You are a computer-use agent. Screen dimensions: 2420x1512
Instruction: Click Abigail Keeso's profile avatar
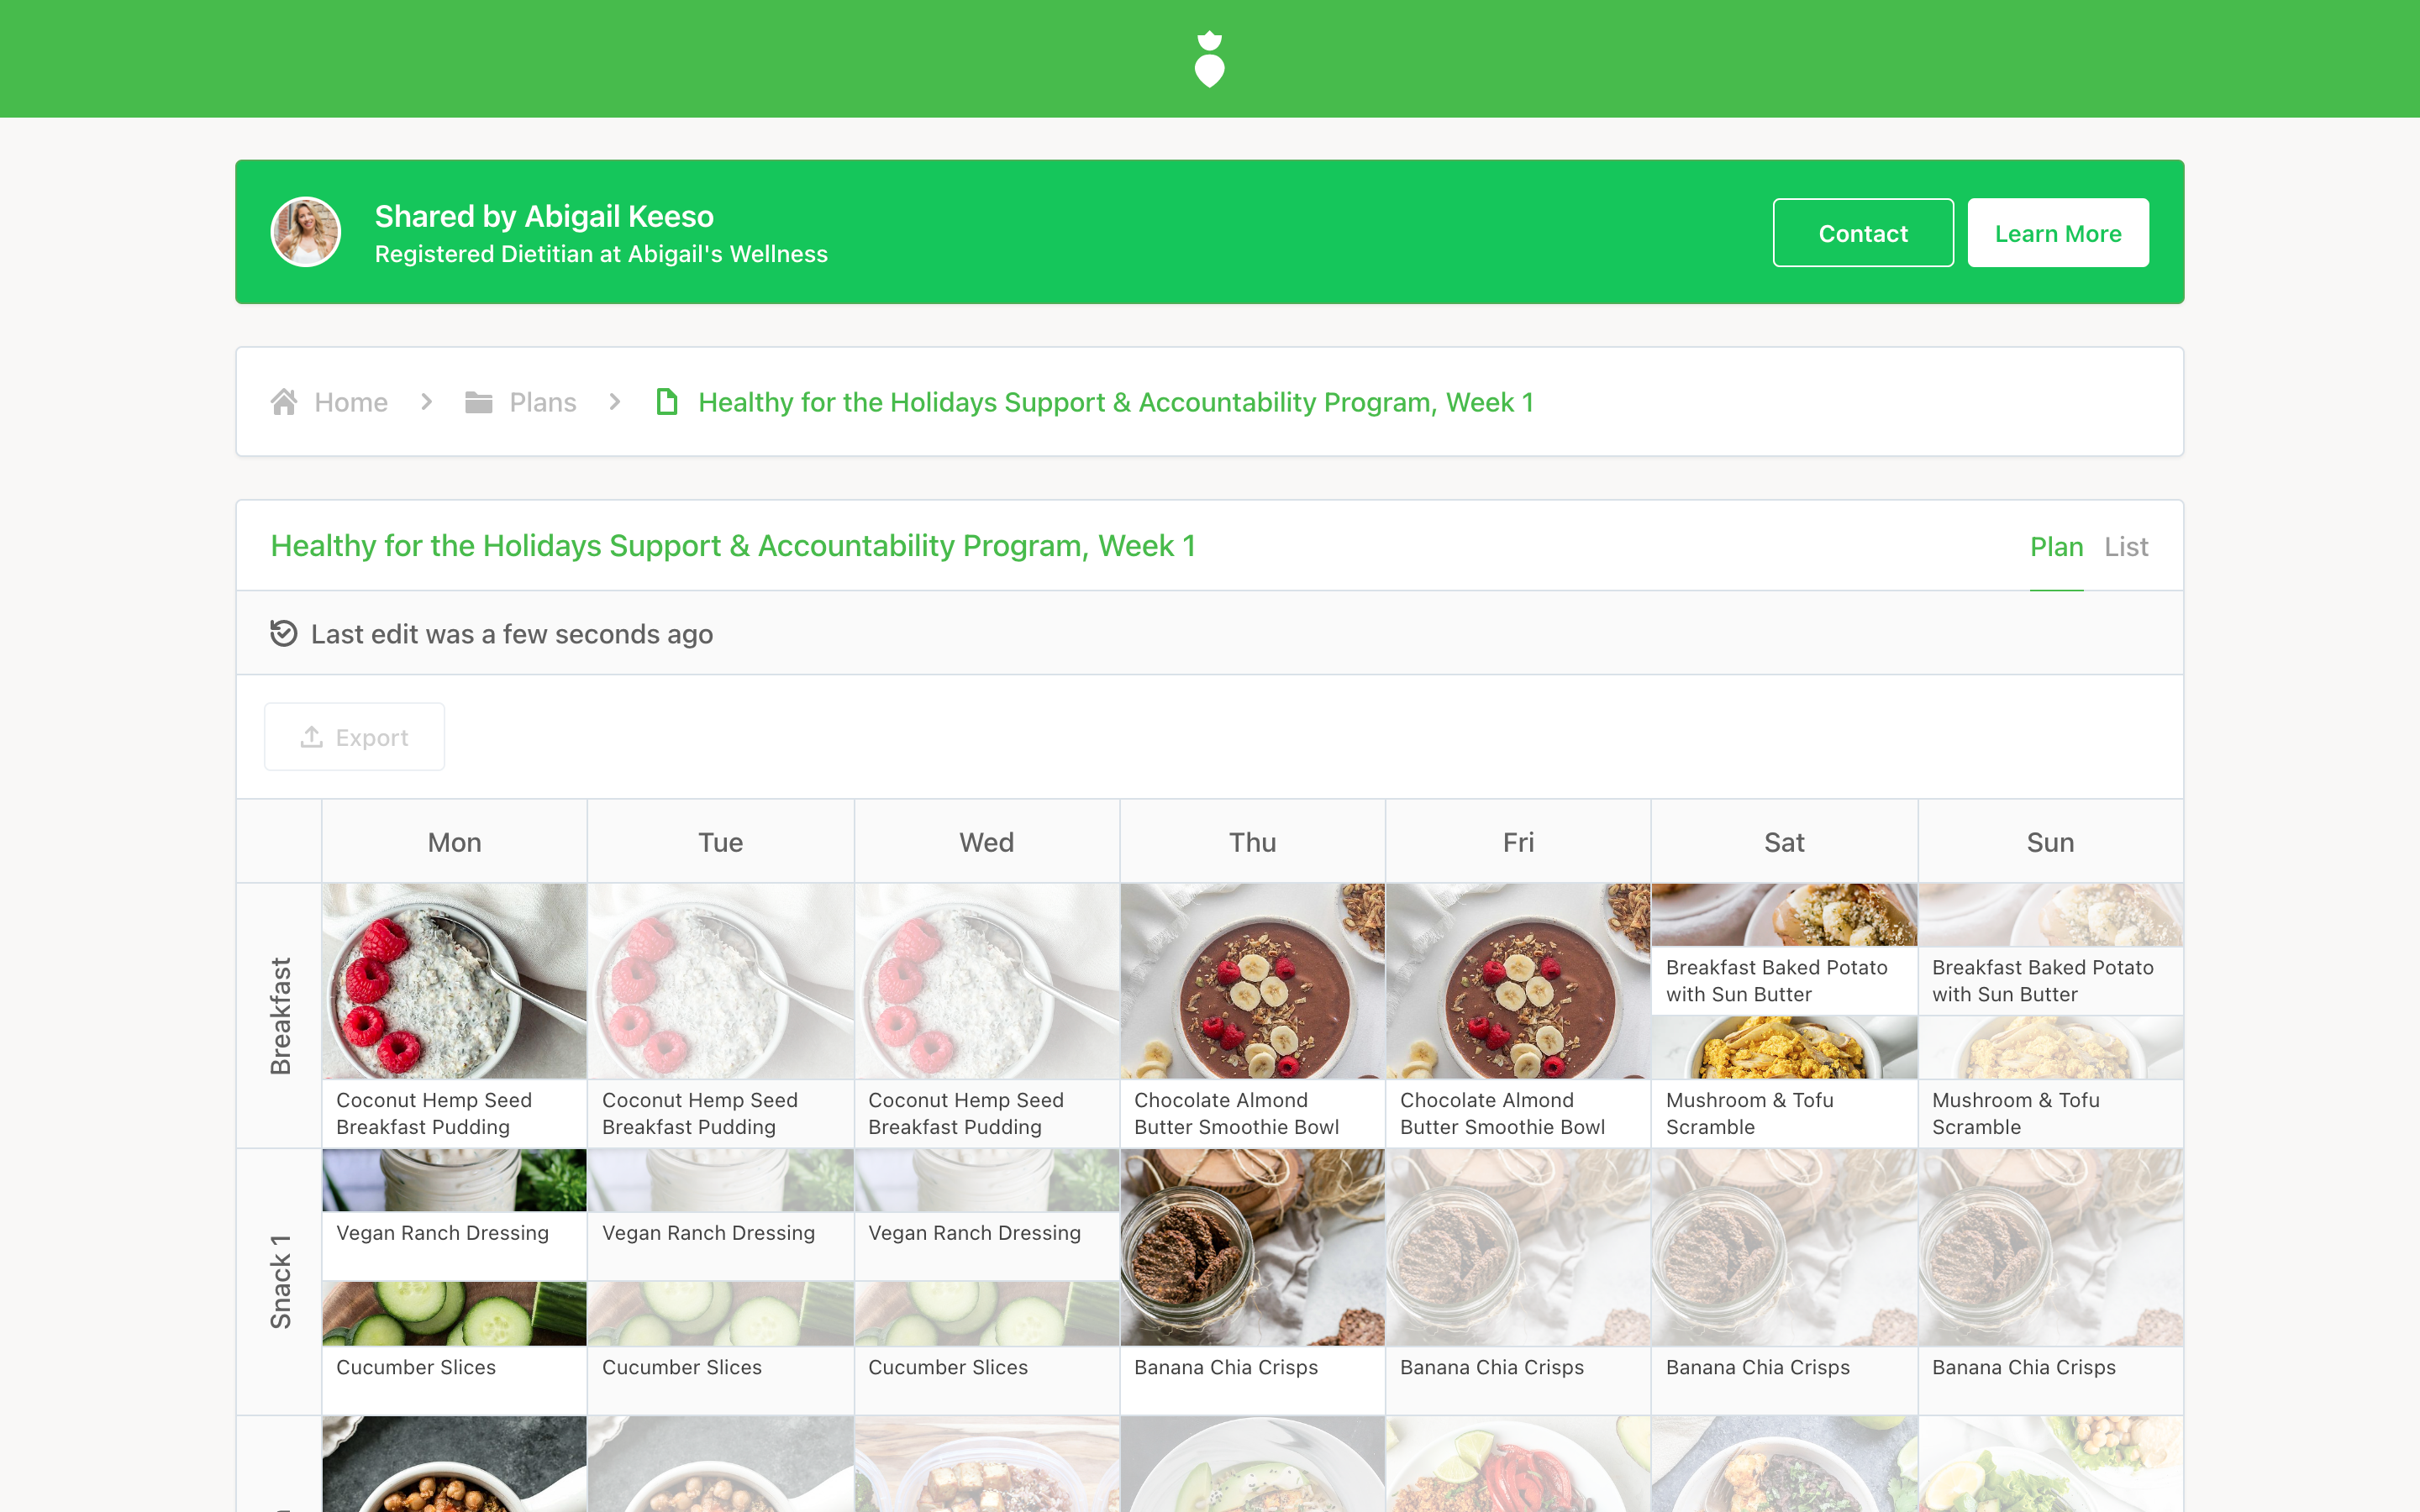click(306, 232)
